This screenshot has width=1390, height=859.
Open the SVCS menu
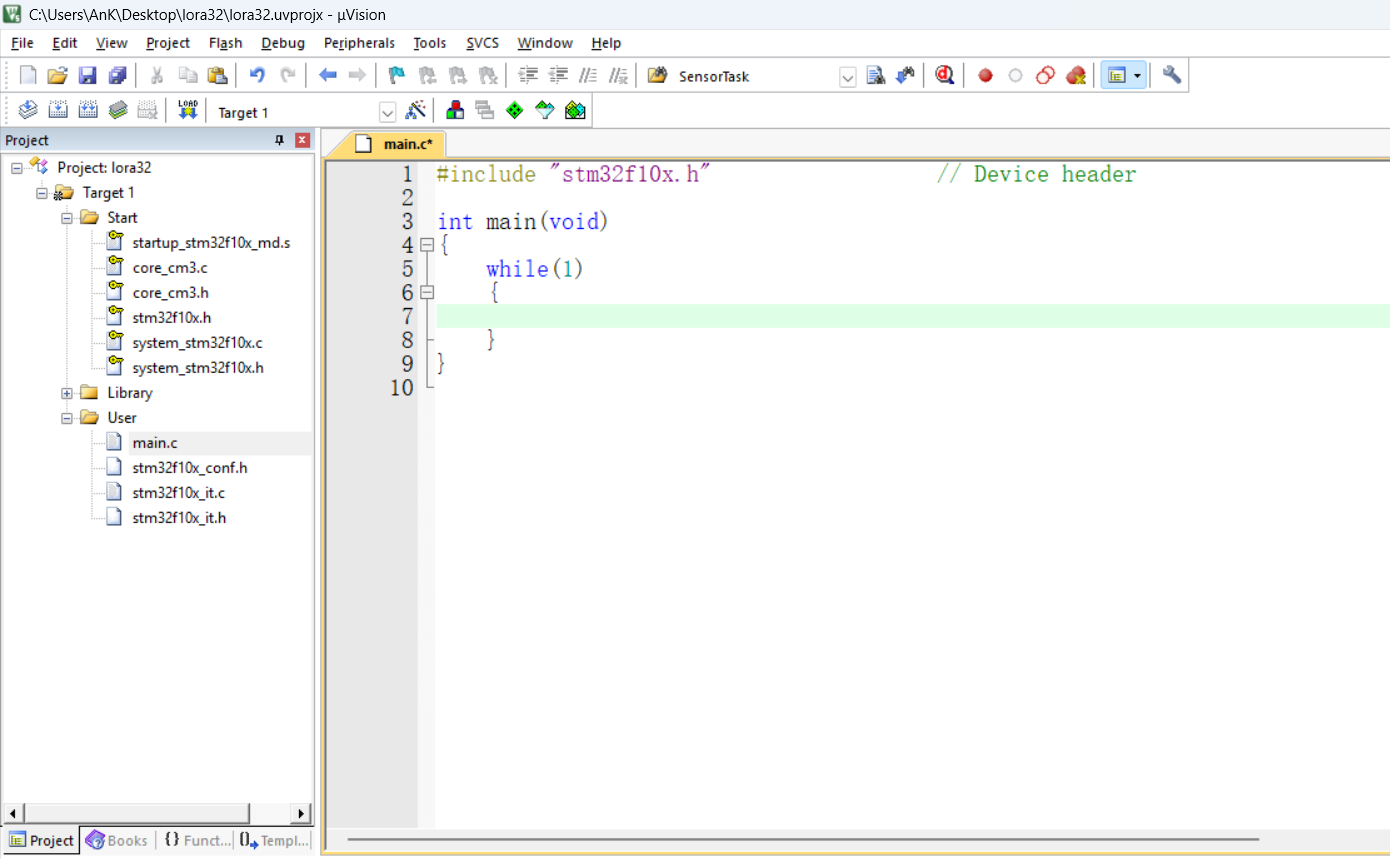point(482,43)
